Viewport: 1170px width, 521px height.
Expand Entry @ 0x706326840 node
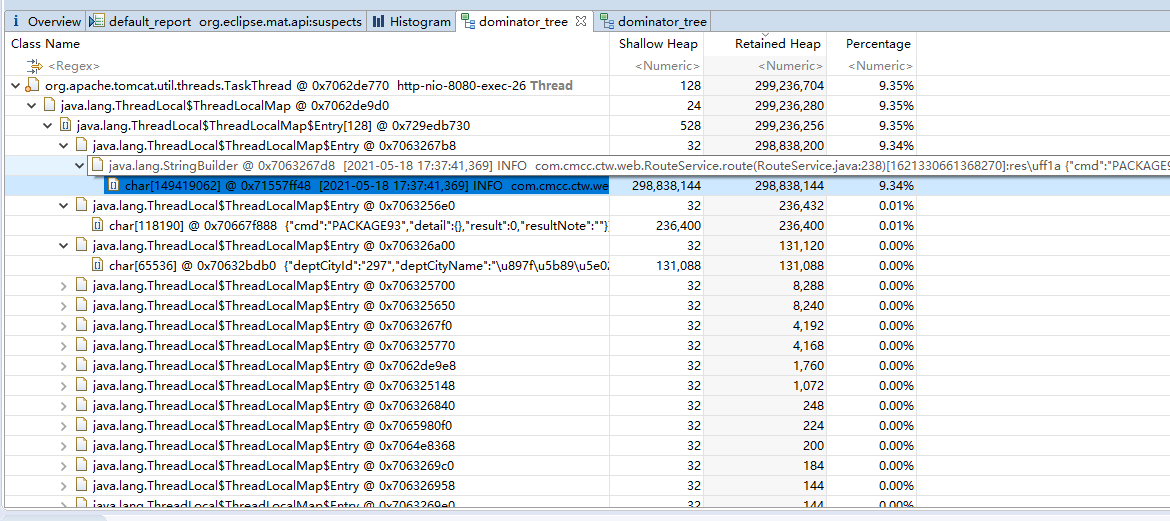point(63,406)
